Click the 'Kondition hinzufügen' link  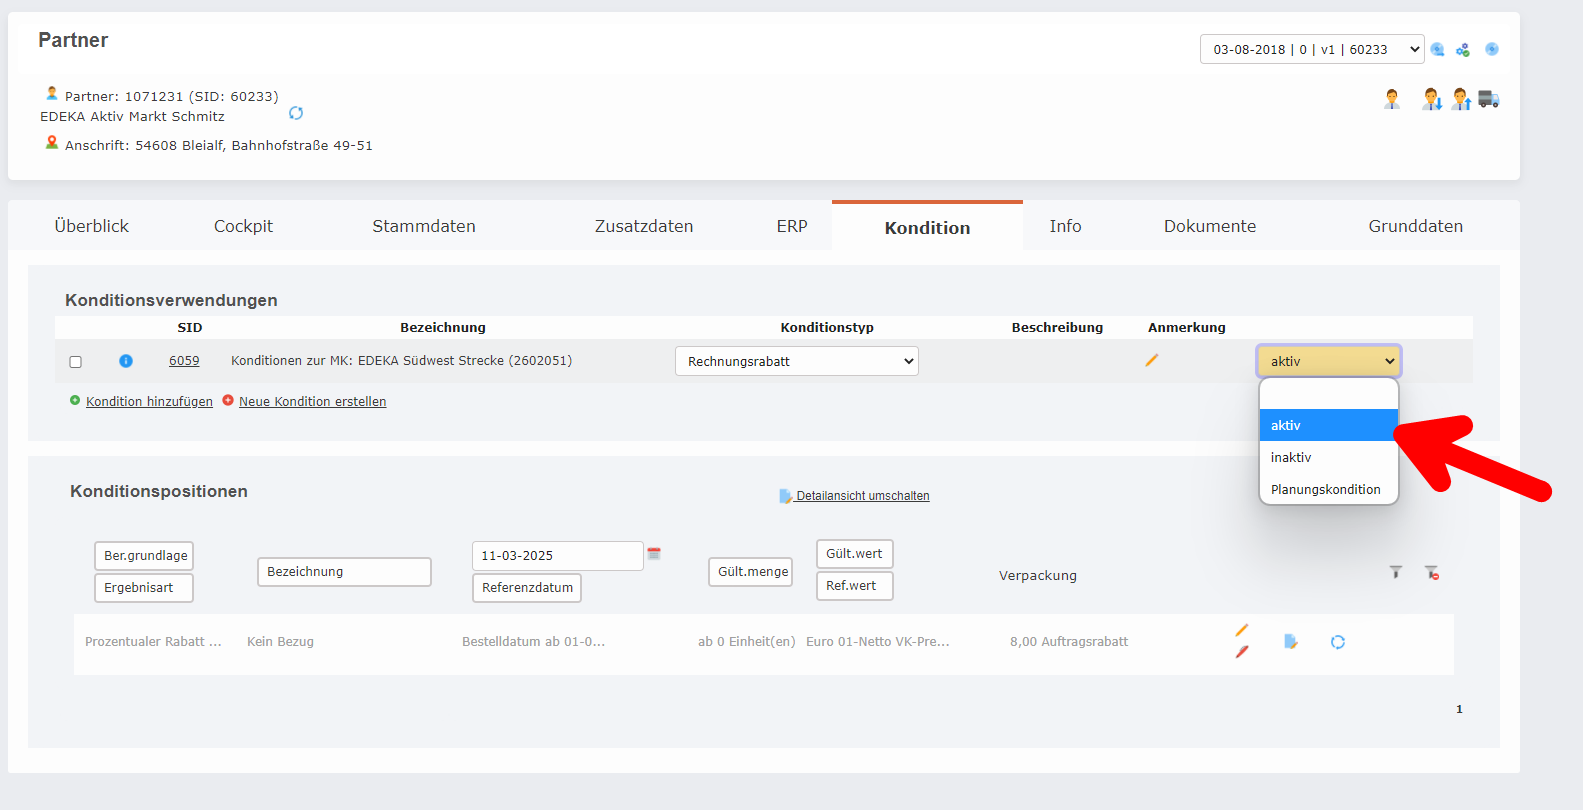(149, 401)
